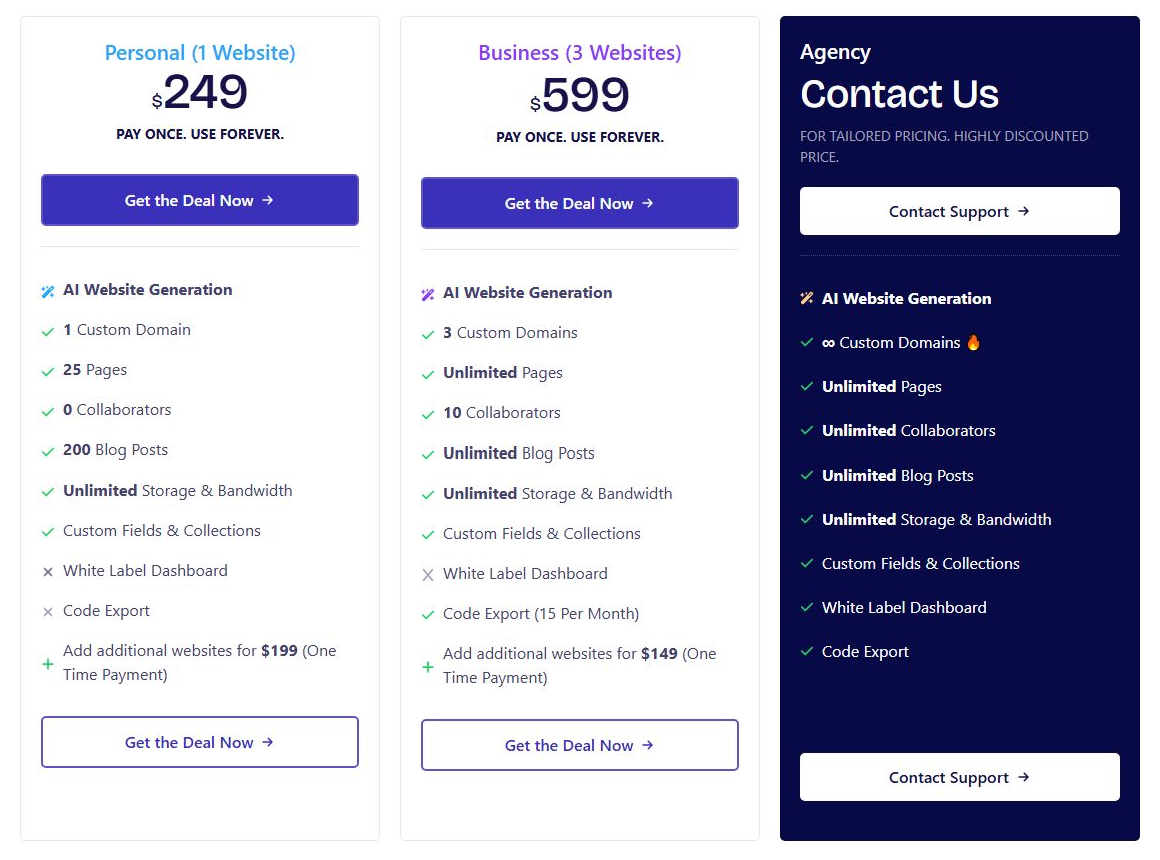Click the fire emoji next to Custom Domains

pos(974,343)
